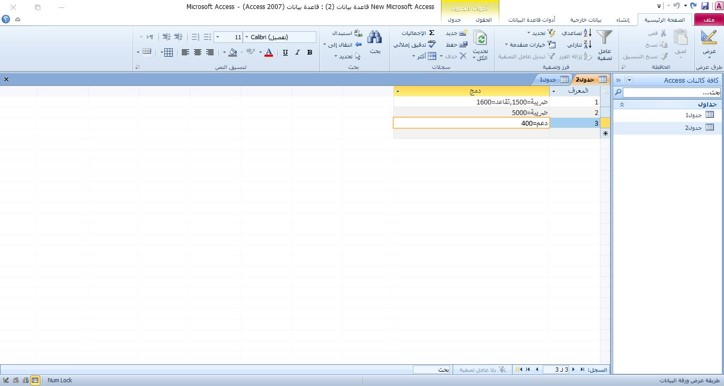Open navigation pane كافة كائنات Access dropdown
The image size is (724, 386).
pyautogui.click(x=629, y=80)
